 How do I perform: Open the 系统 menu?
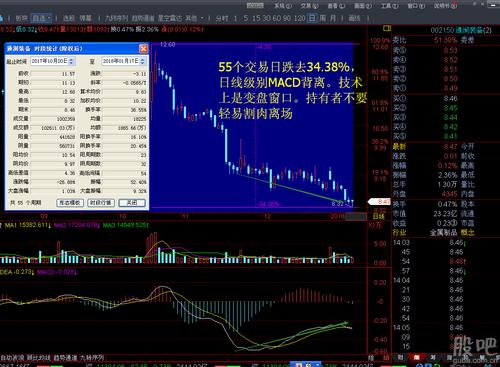[283, 6]
